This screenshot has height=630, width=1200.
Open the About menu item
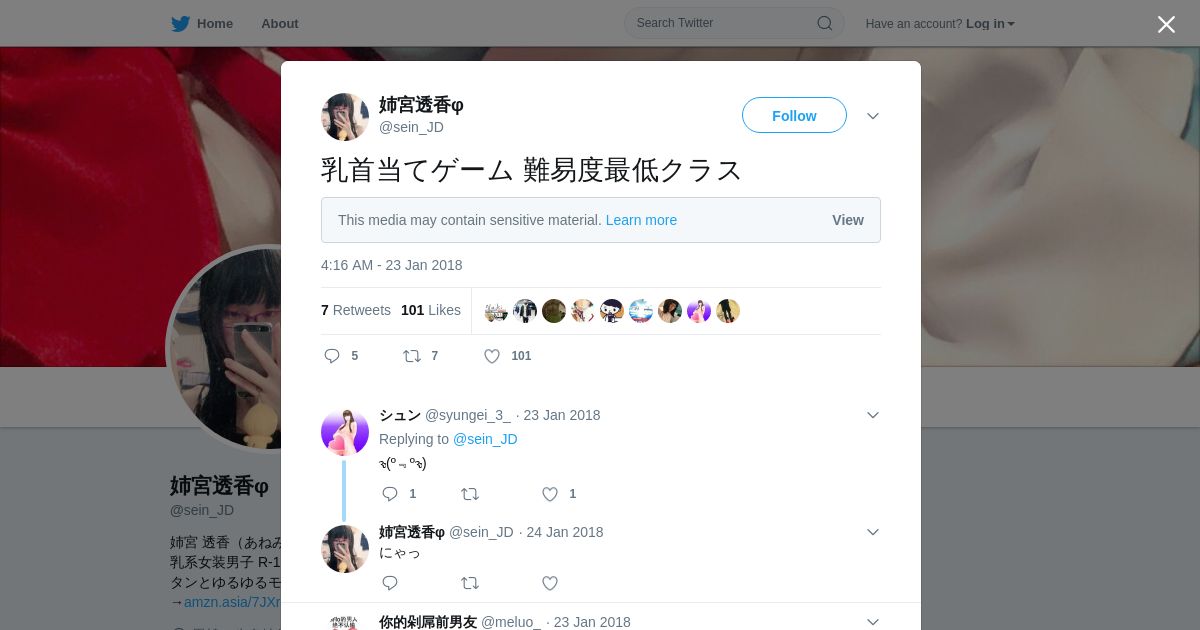pyautogui.click(x=279, y=24)
